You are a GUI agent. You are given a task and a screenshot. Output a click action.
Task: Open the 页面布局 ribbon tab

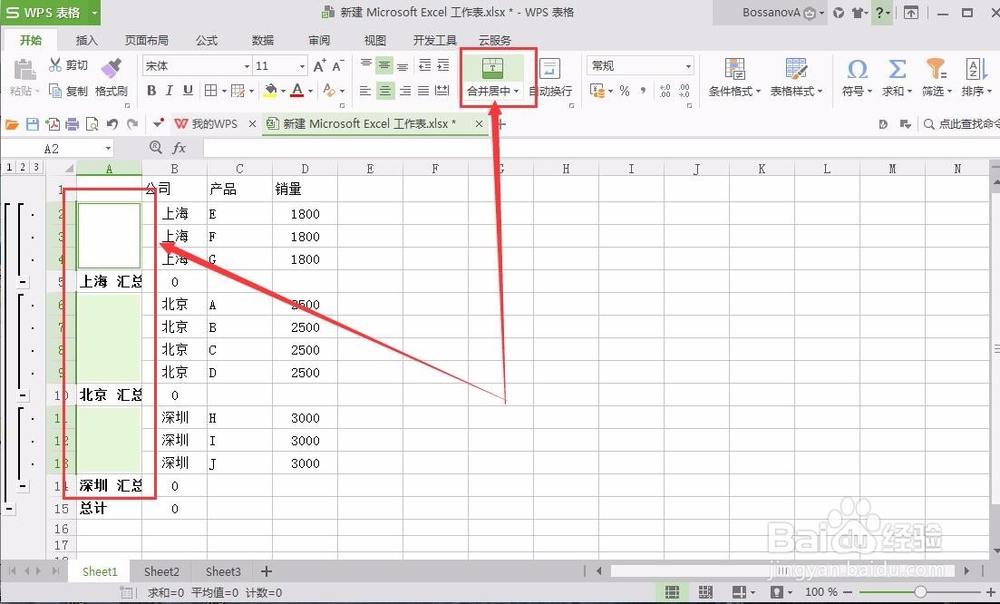147,40
